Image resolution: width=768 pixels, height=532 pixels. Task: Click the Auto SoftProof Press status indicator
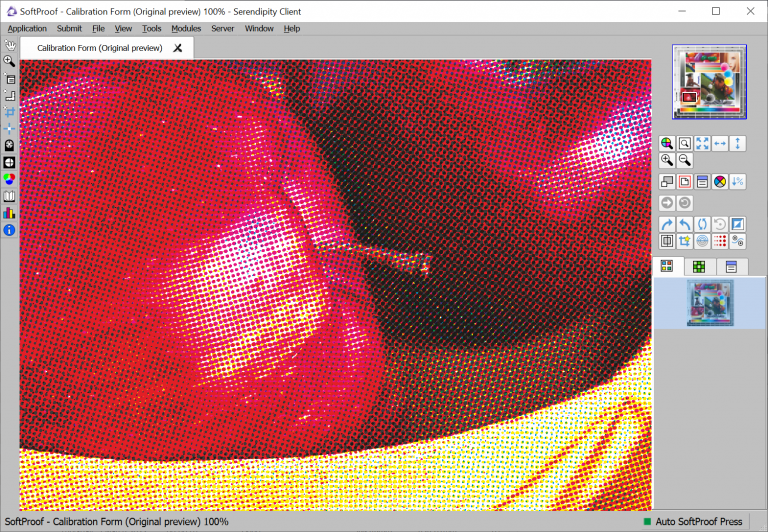point(693,522)
